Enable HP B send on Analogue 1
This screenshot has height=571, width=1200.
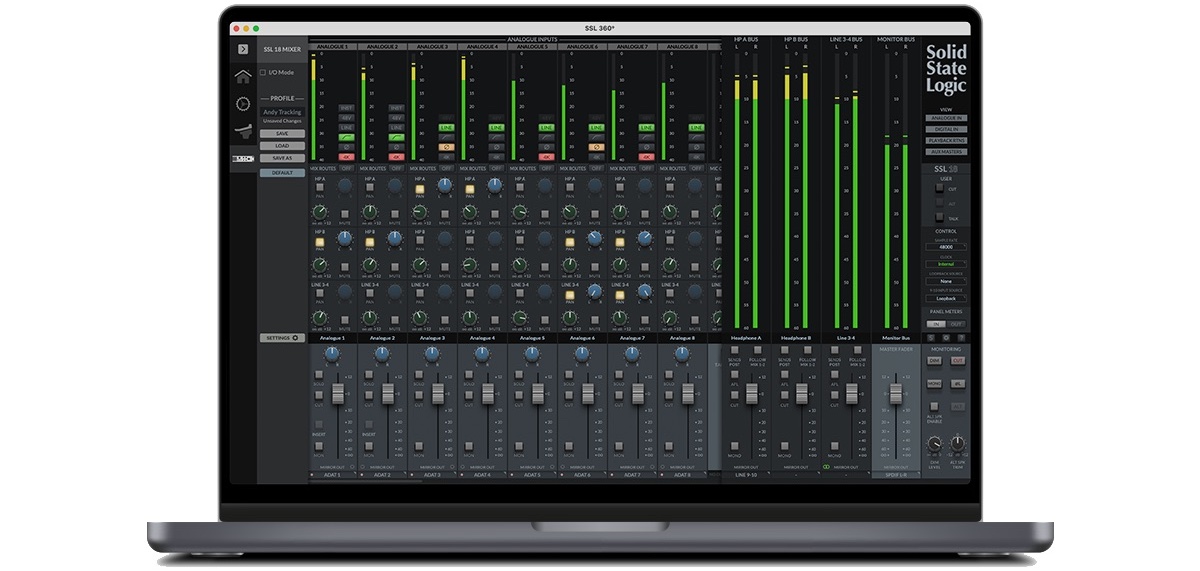pos(320,242)
